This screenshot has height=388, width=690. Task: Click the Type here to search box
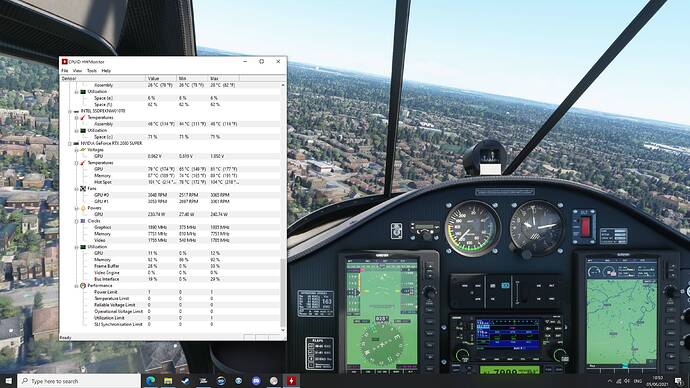pos(79,381)
